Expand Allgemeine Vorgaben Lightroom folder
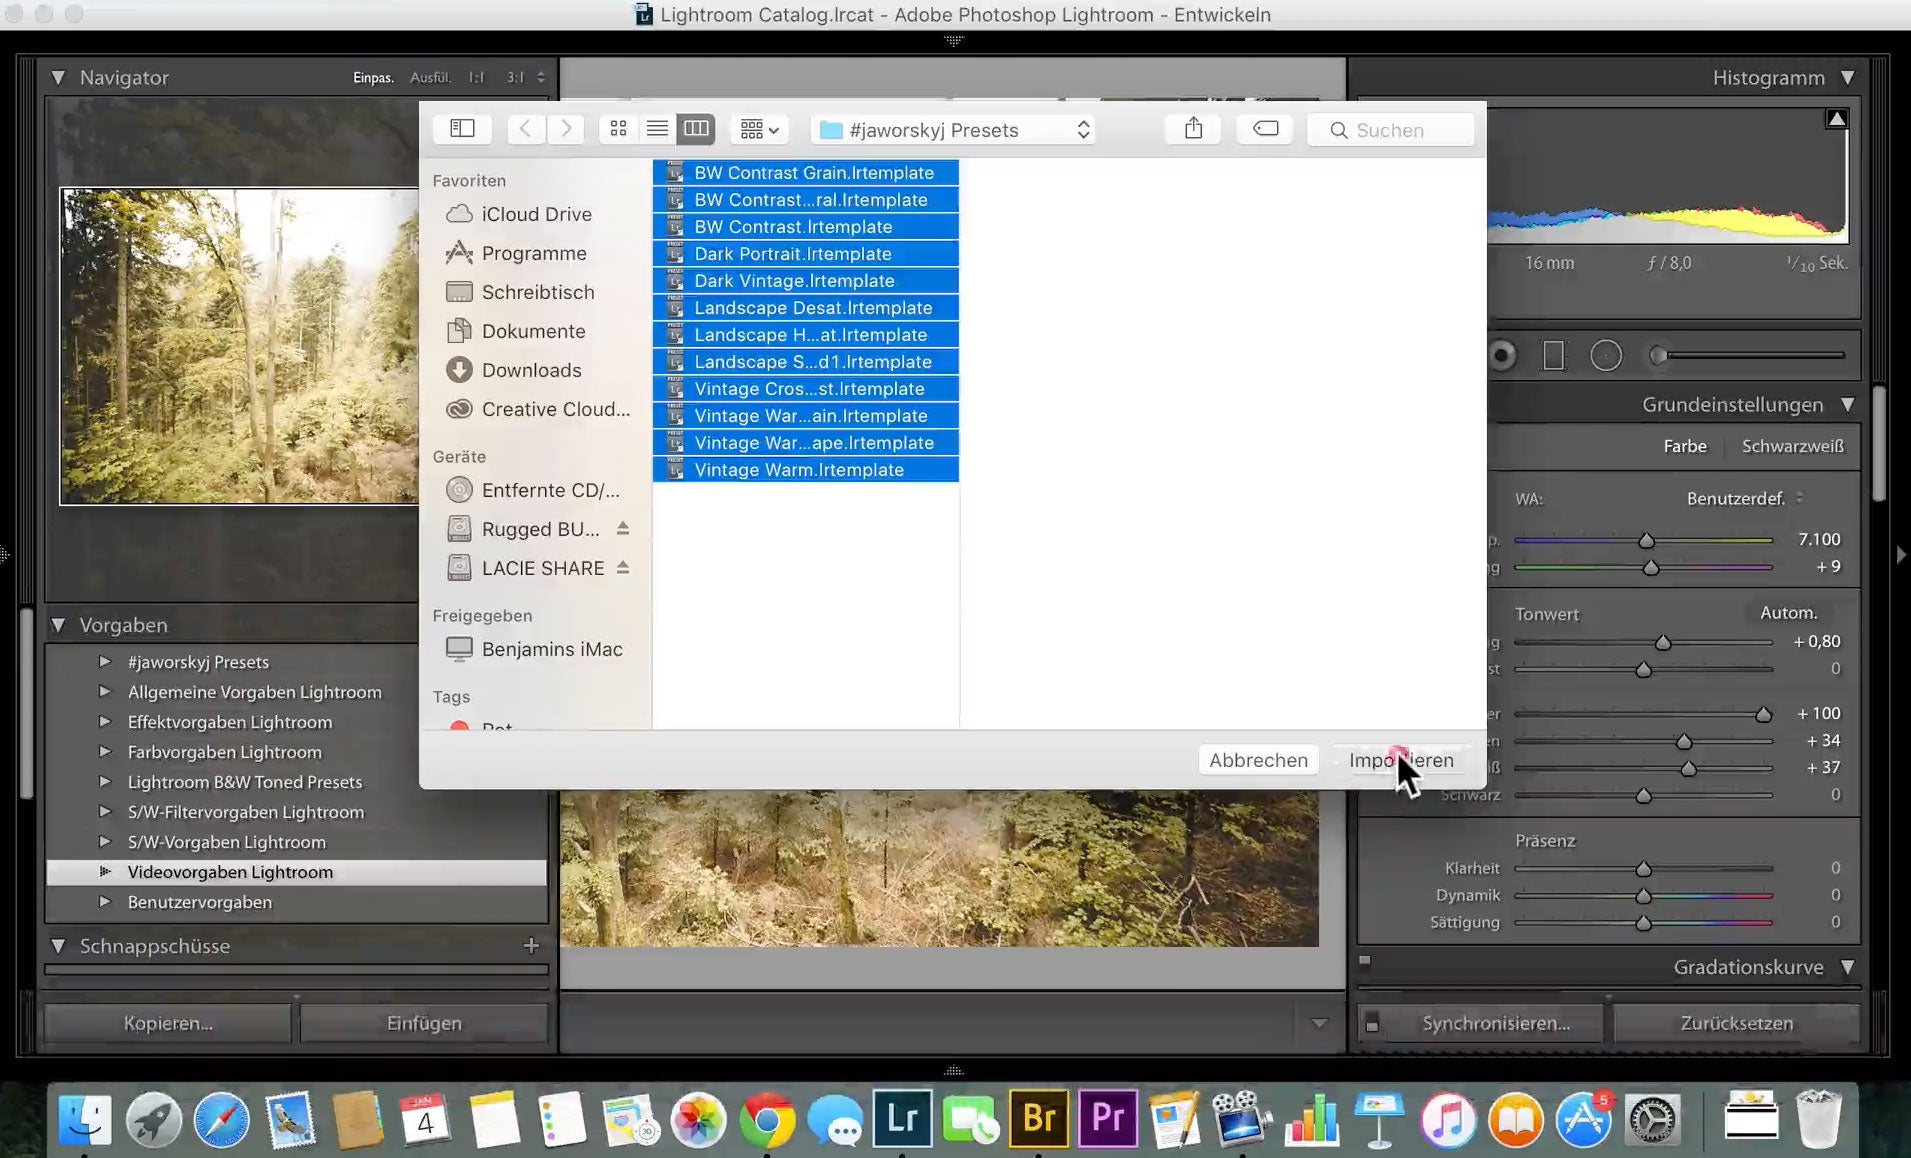 [105, 691]
